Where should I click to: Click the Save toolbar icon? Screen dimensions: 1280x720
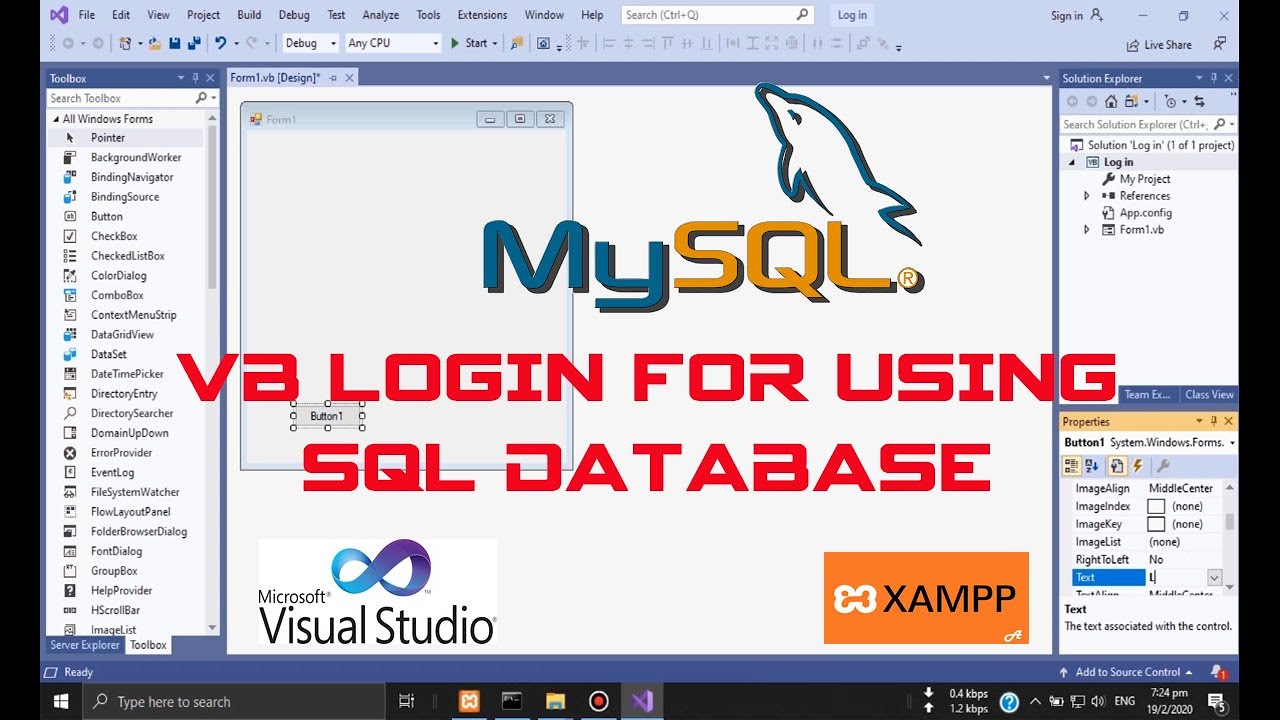click(x=174, y=43)
